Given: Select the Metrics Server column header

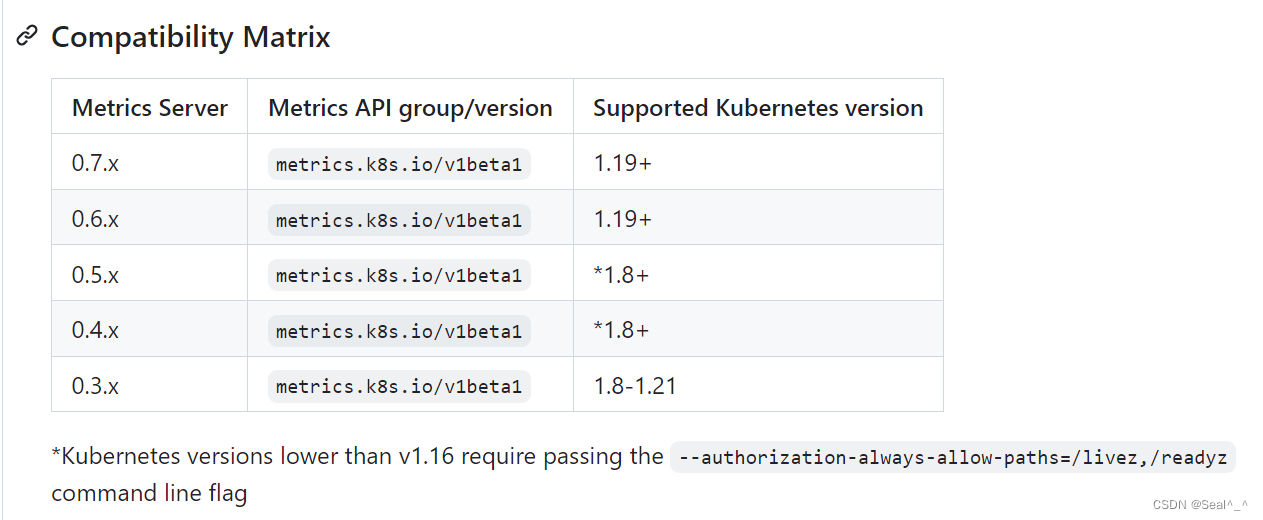Looking at the screenshot, I should pyautogui.click(x=150, y=108).
